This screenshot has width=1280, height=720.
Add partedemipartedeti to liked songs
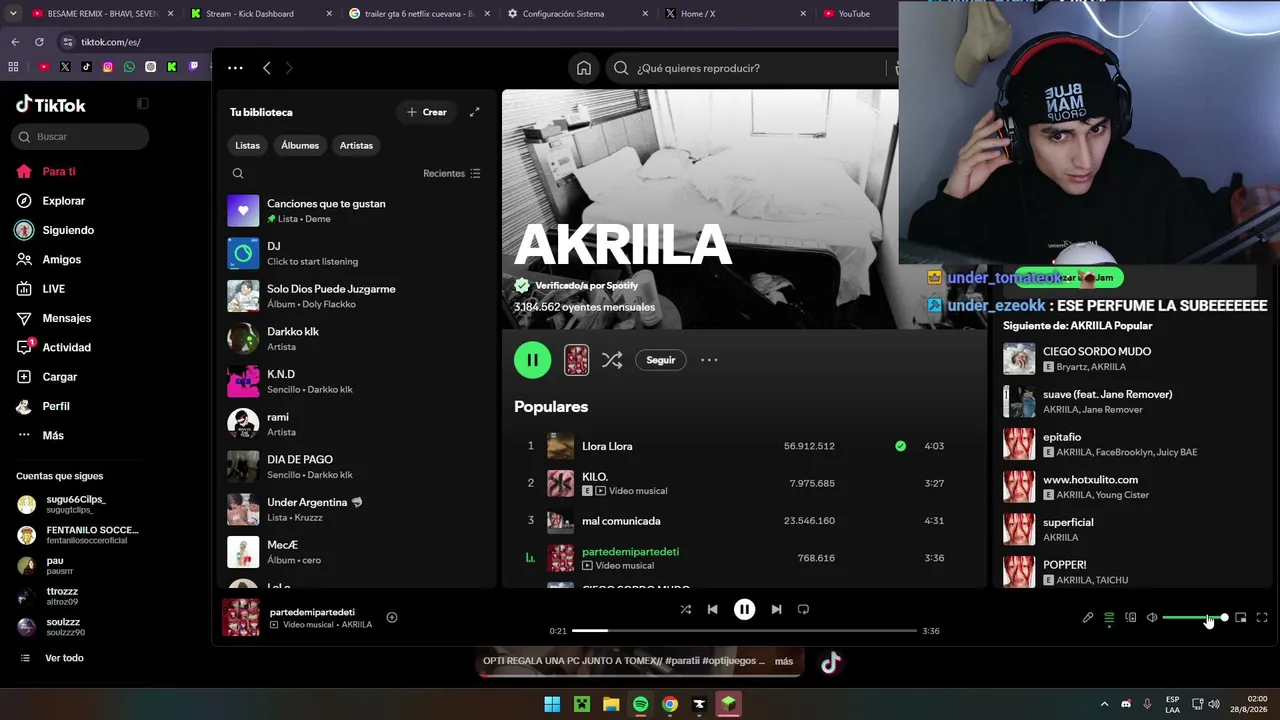coord(392,618)
